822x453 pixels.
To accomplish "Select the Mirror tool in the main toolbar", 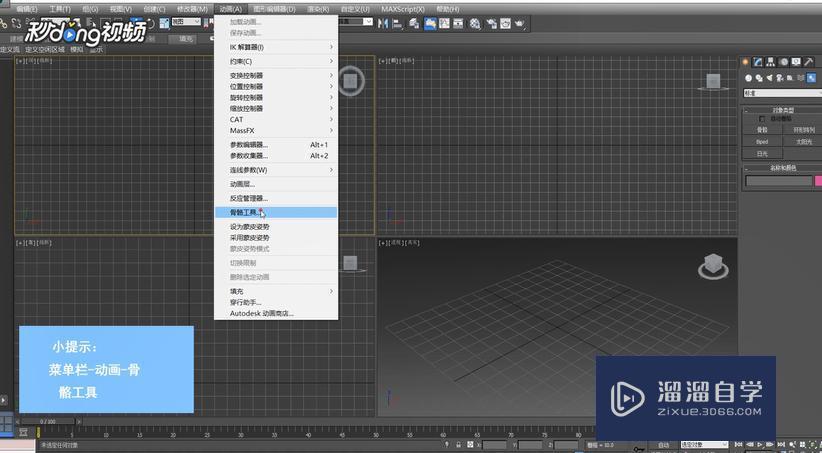I will click(383, 23).
